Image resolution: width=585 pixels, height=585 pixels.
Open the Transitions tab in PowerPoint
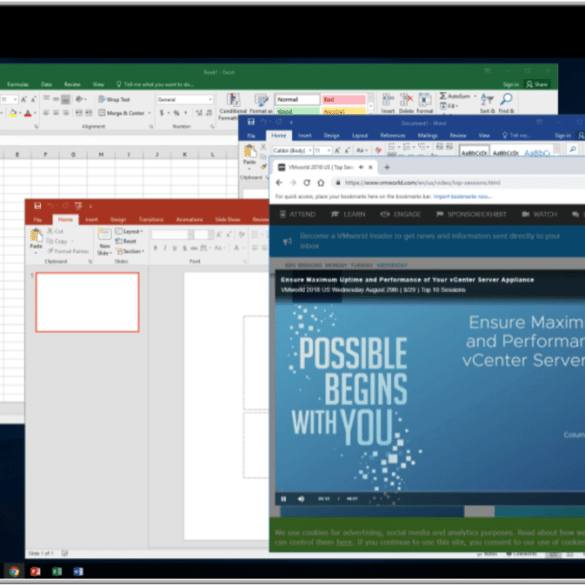pos(151,219)
